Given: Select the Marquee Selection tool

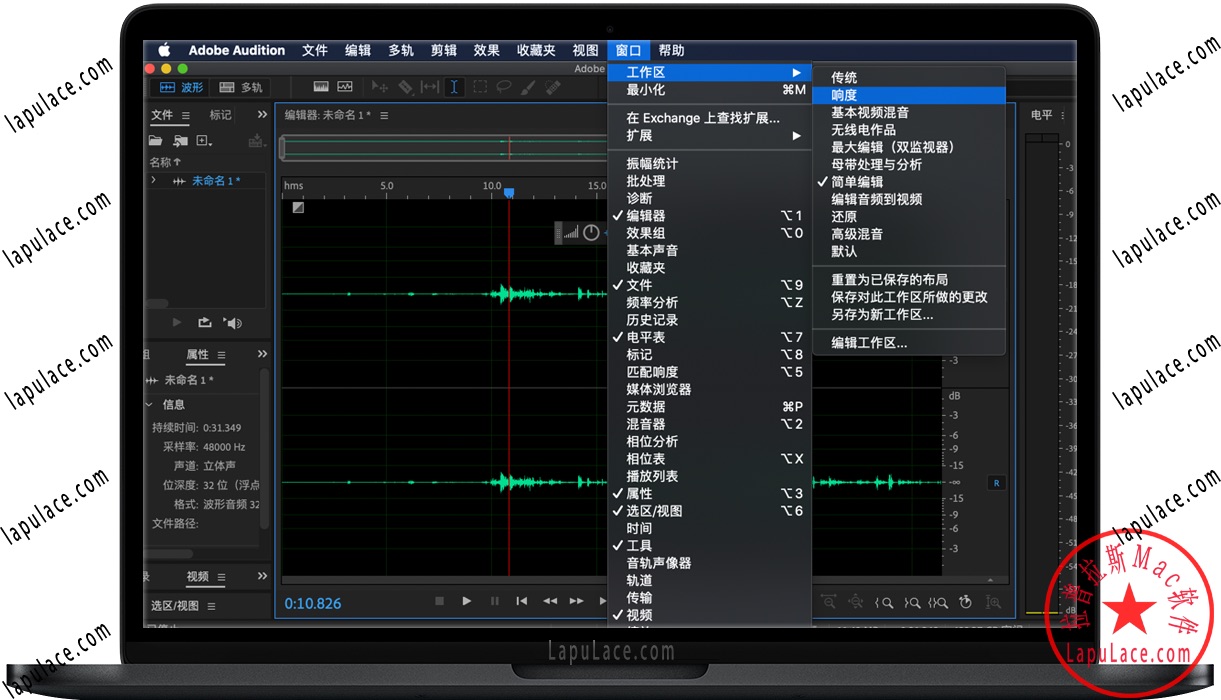Looking at the screenshot, I should (479, 87).
